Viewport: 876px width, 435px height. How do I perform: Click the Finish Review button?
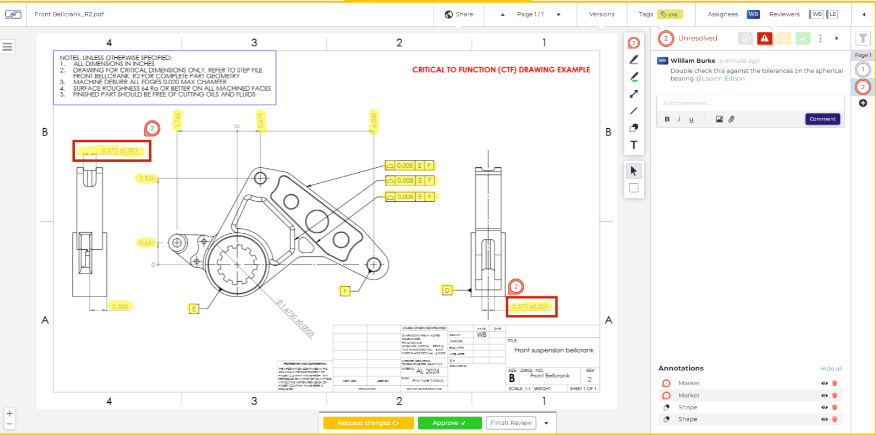[511, 423]
